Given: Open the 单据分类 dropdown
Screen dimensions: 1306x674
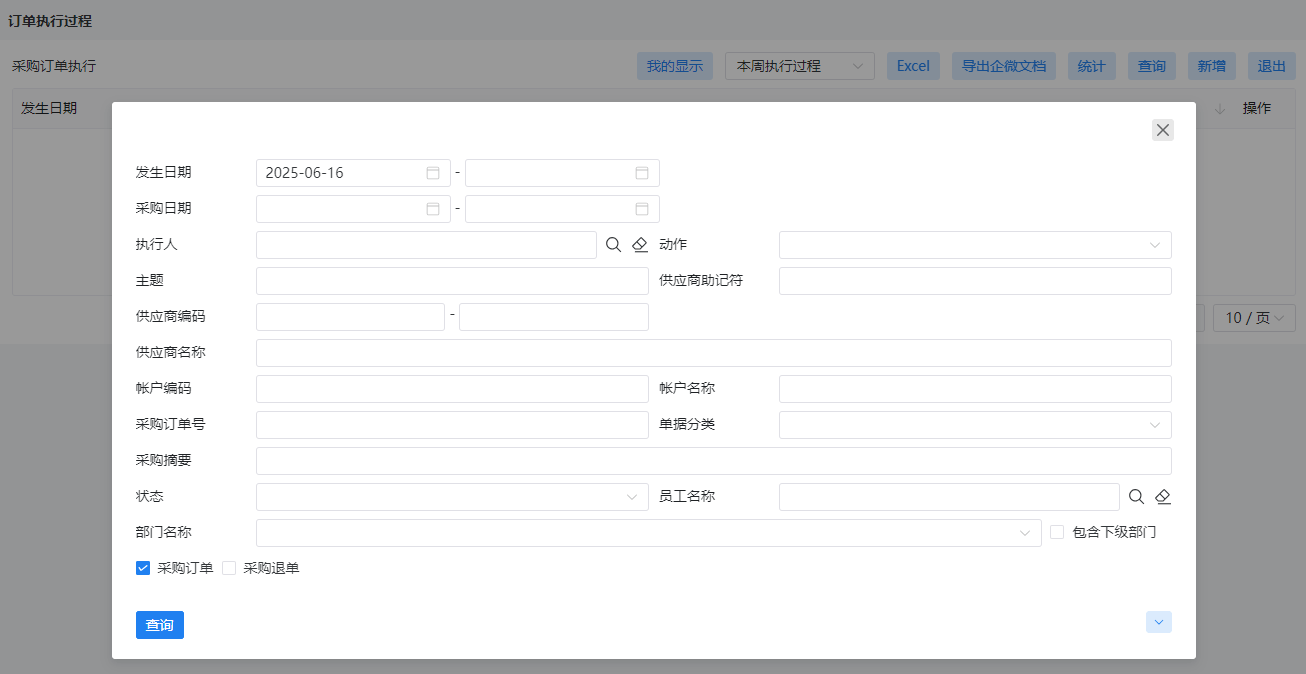Looking at the screenshot, I should tap(975, 425).
